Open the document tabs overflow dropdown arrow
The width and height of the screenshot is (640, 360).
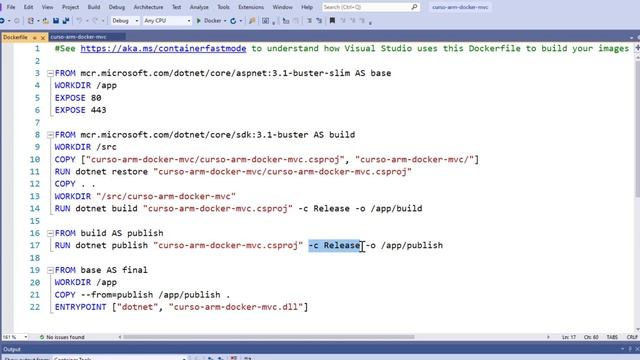tap(631, 38)
